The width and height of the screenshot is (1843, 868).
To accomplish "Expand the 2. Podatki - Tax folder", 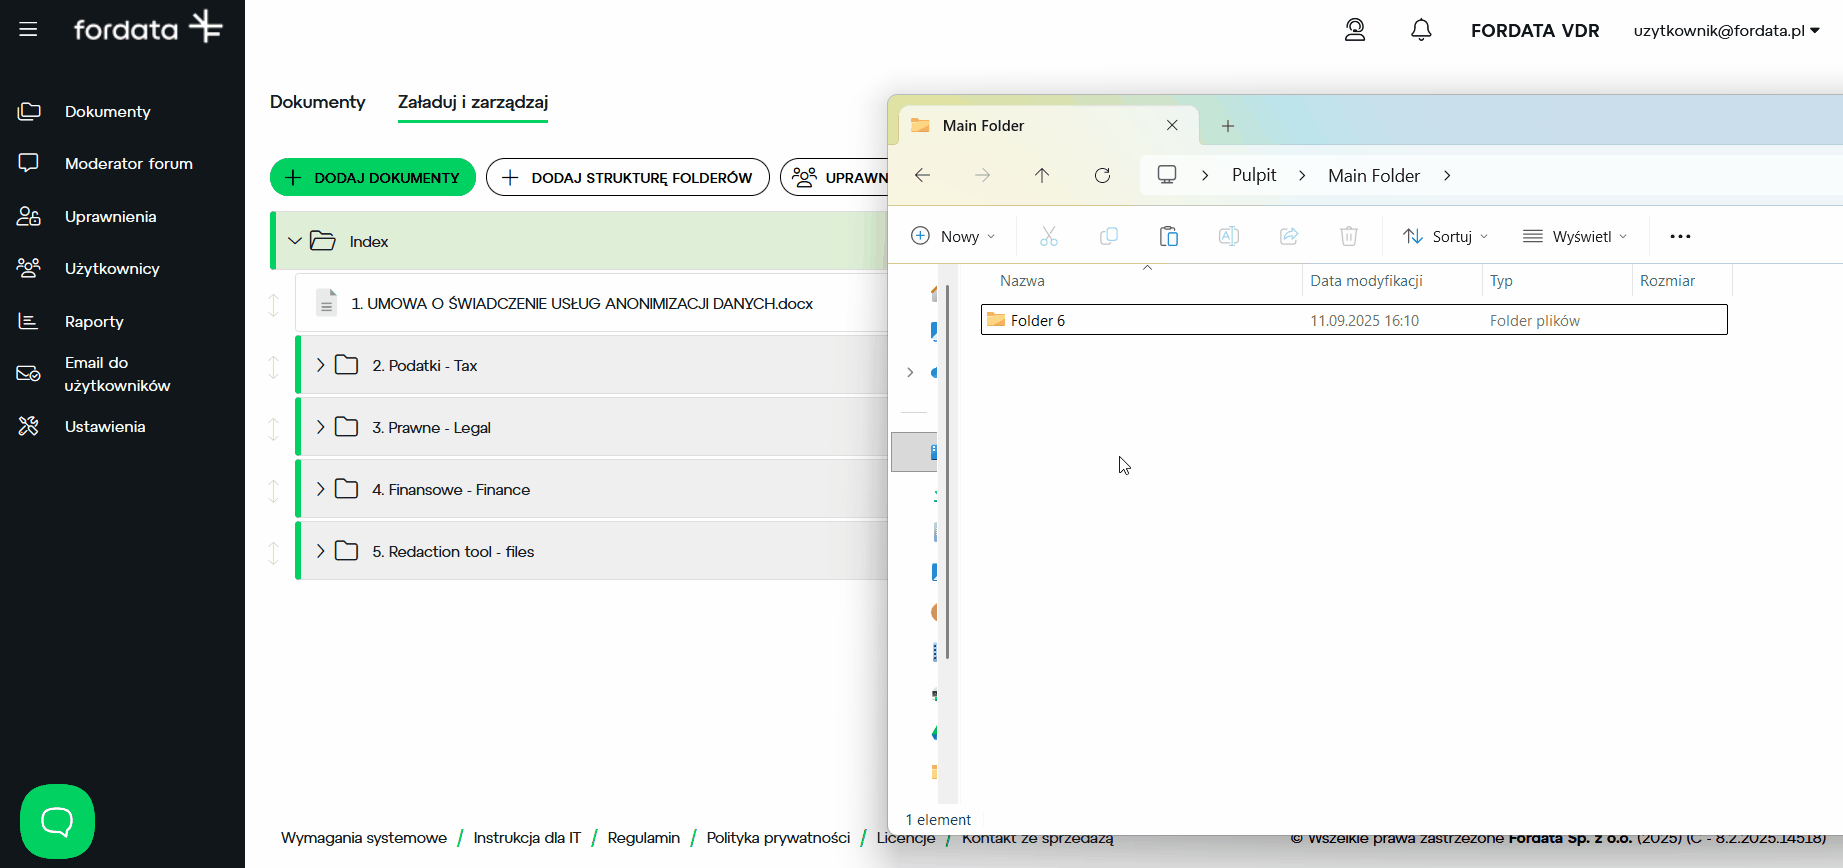I will click(x=320, y=365).
